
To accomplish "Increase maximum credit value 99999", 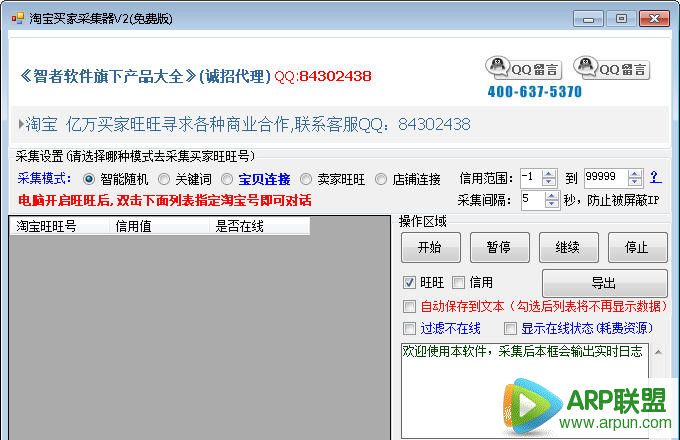I will pyautogui.click(x=635, y=174).
